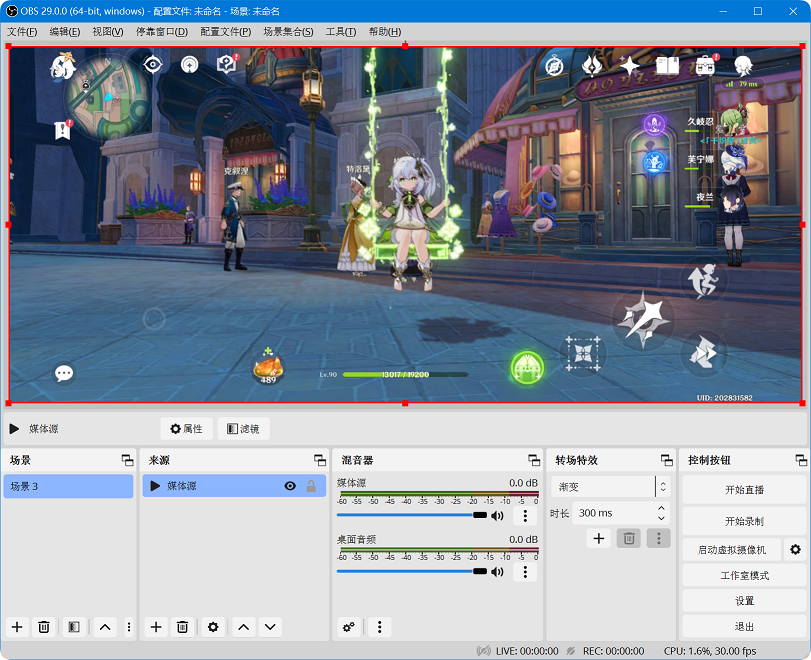Open 渐变 transition type dropdown
This screenshot has height=660, width=811.
(x=610, y=487)
